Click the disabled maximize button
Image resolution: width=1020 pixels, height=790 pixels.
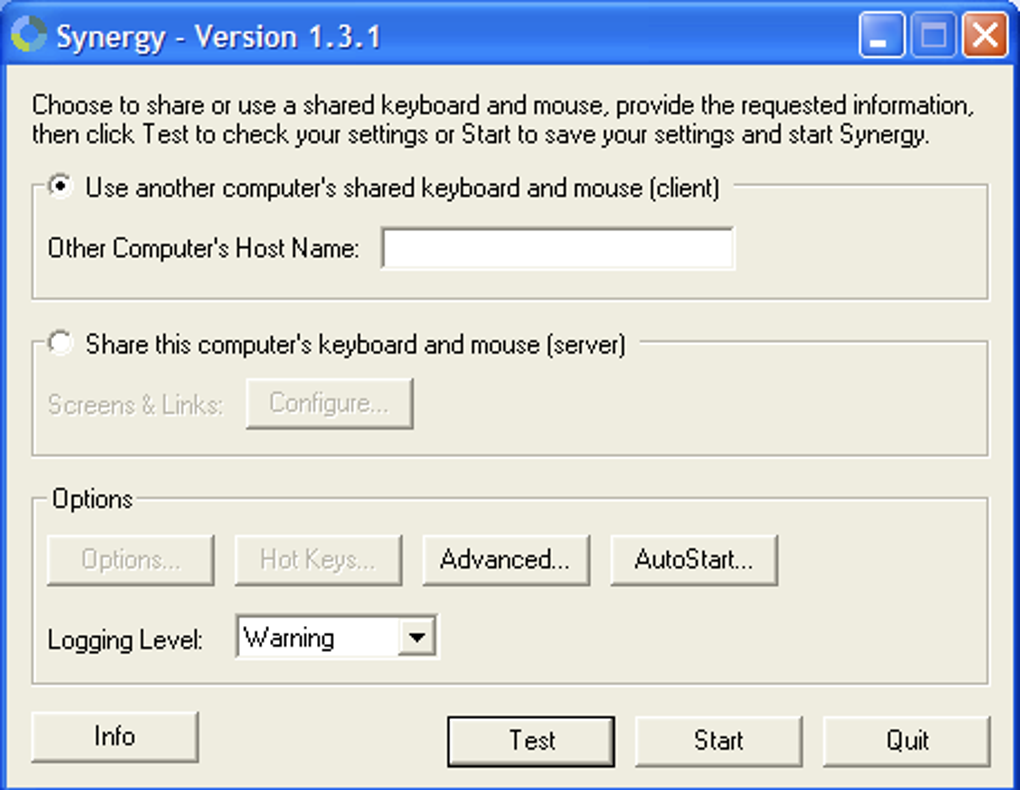(x=933, y=34)
